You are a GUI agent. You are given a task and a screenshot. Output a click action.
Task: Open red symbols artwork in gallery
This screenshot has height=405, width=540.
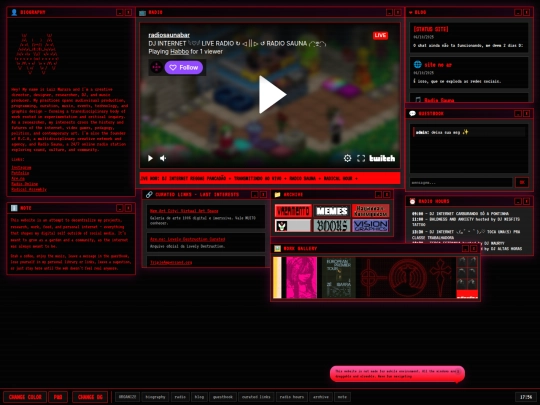(406, 277)
